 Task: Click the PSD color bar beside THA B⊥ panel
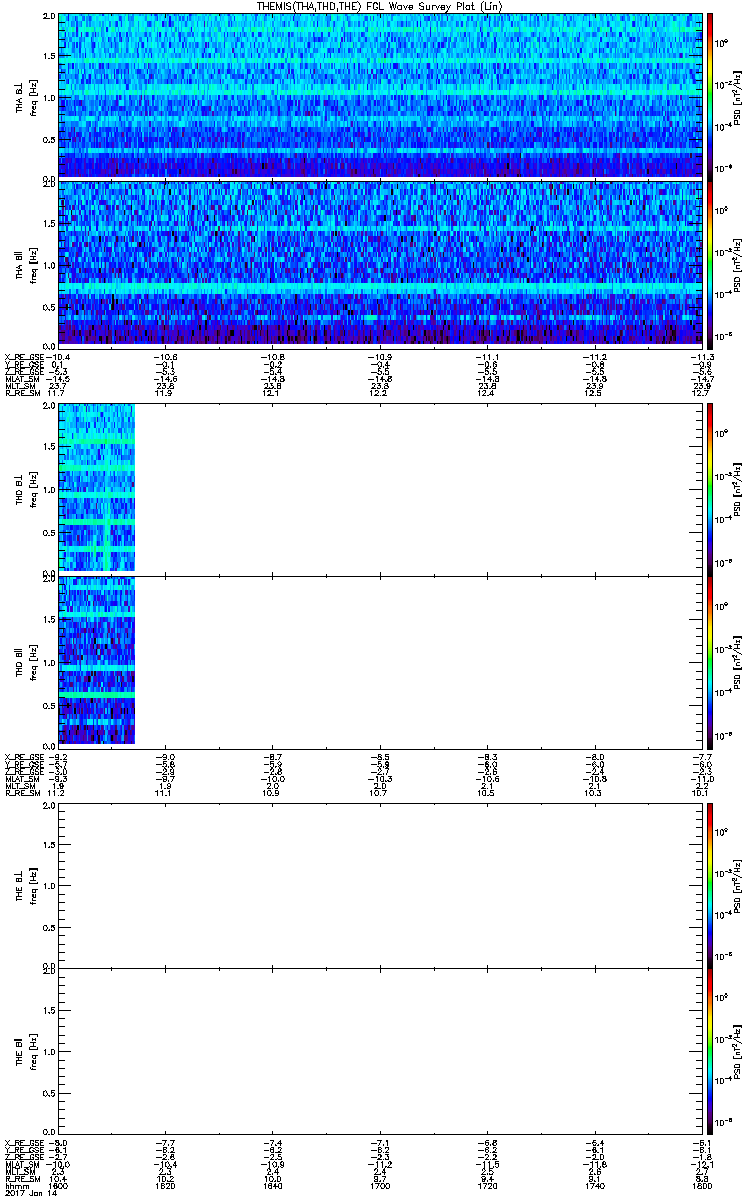click(710, 96)
